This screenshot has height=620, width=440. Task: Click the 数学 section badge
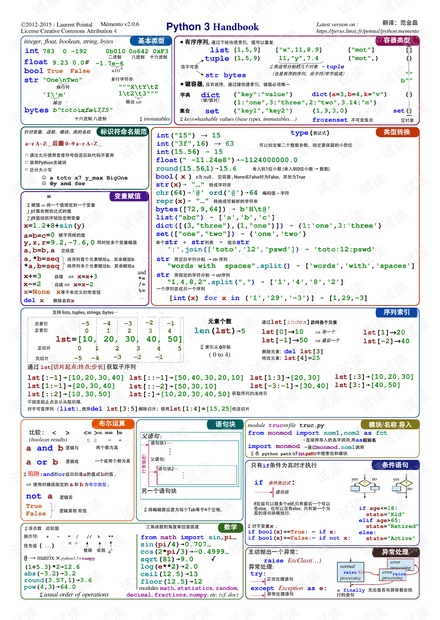pos(230,527)
